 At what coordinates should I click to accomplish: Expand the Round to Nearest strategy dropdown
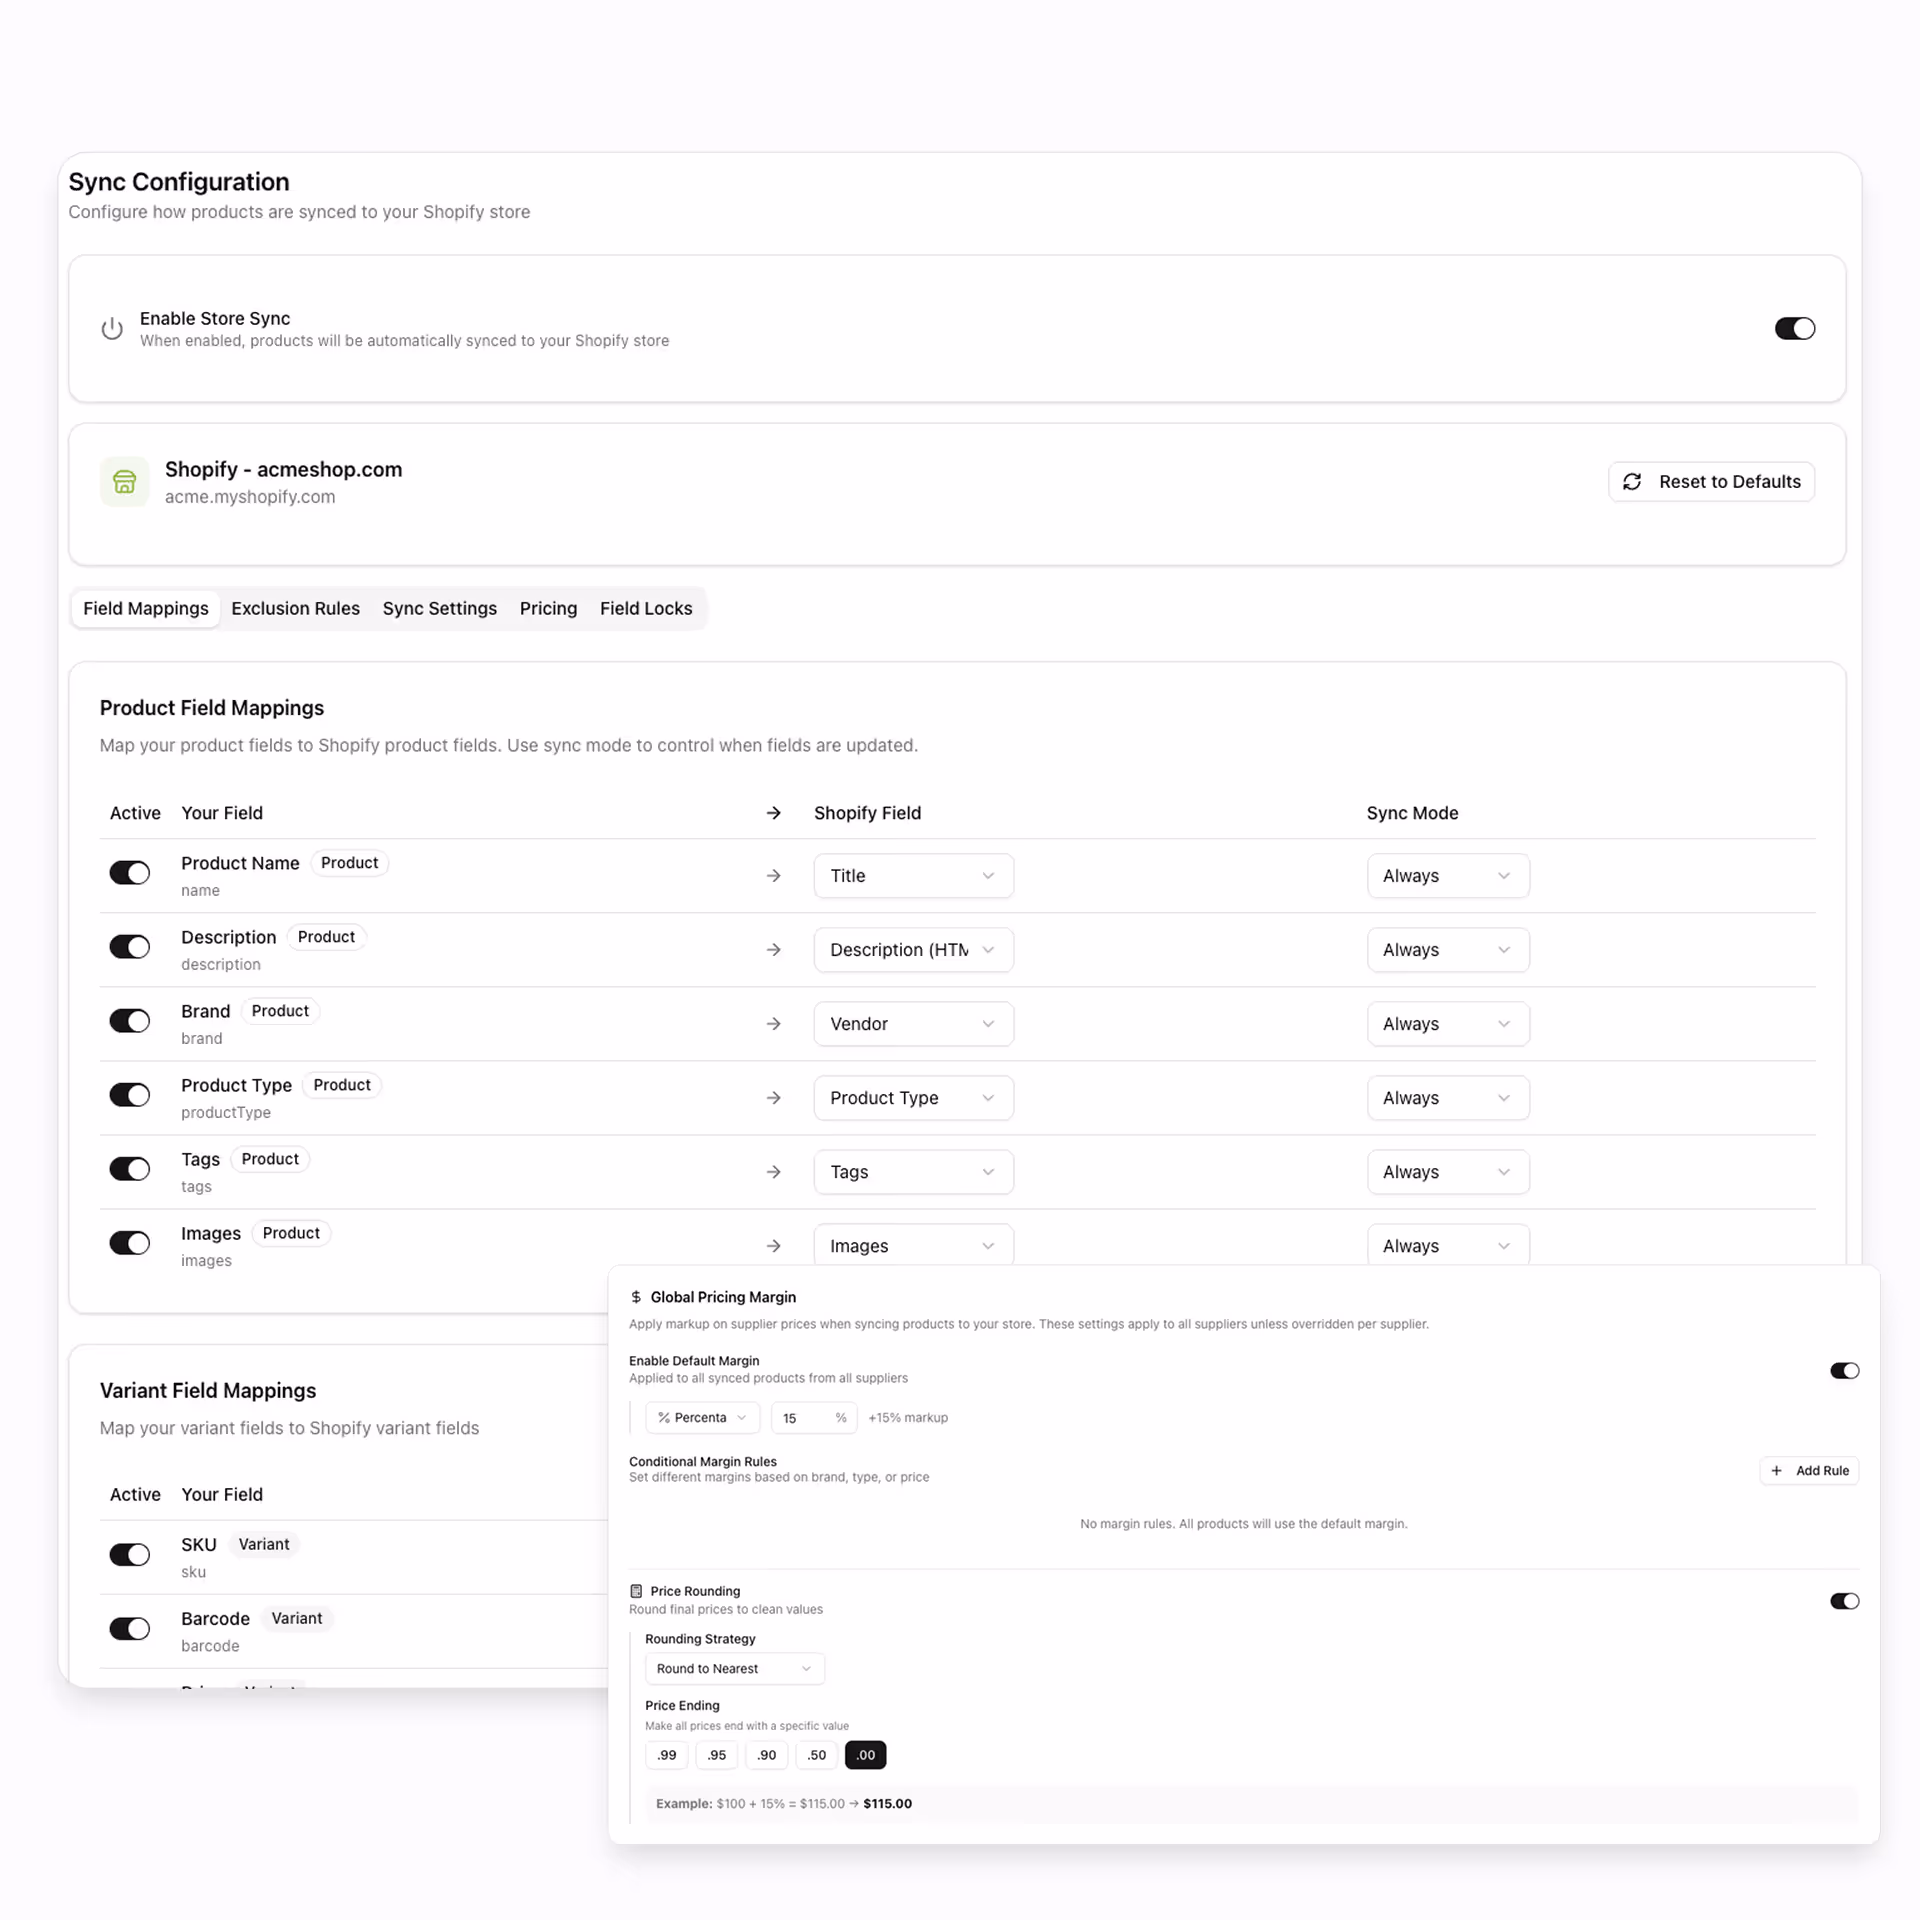734,1669
